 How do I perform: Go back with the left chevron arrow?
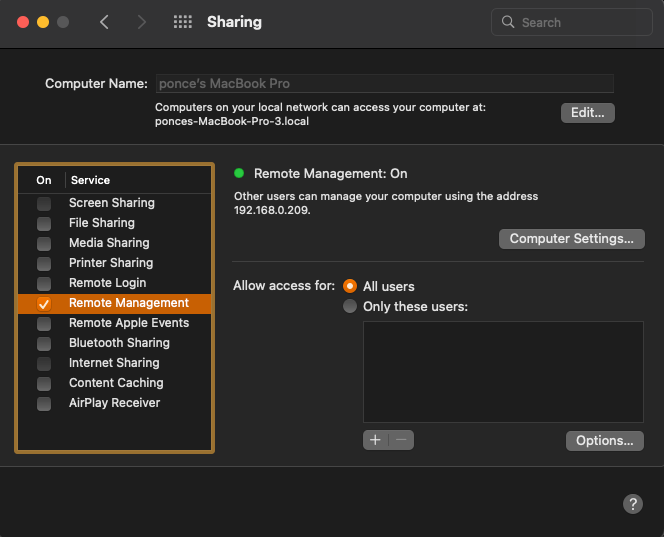click(104, 22)
